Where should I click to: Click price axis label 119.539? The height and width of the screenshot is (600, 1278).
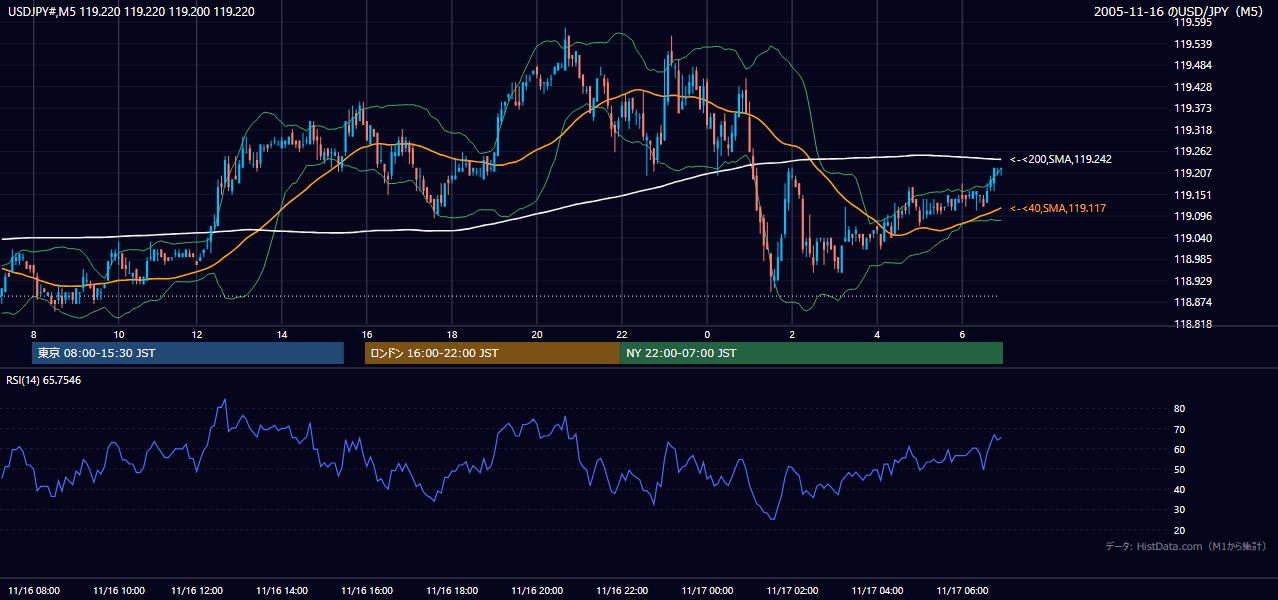tap(1193, 44)
